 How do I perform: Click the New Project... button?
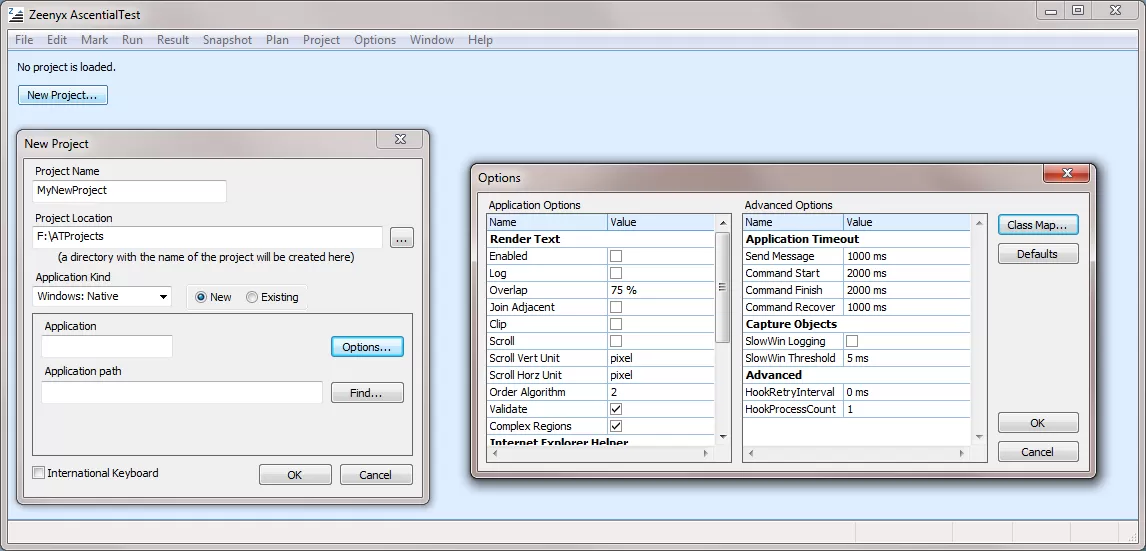63,95
